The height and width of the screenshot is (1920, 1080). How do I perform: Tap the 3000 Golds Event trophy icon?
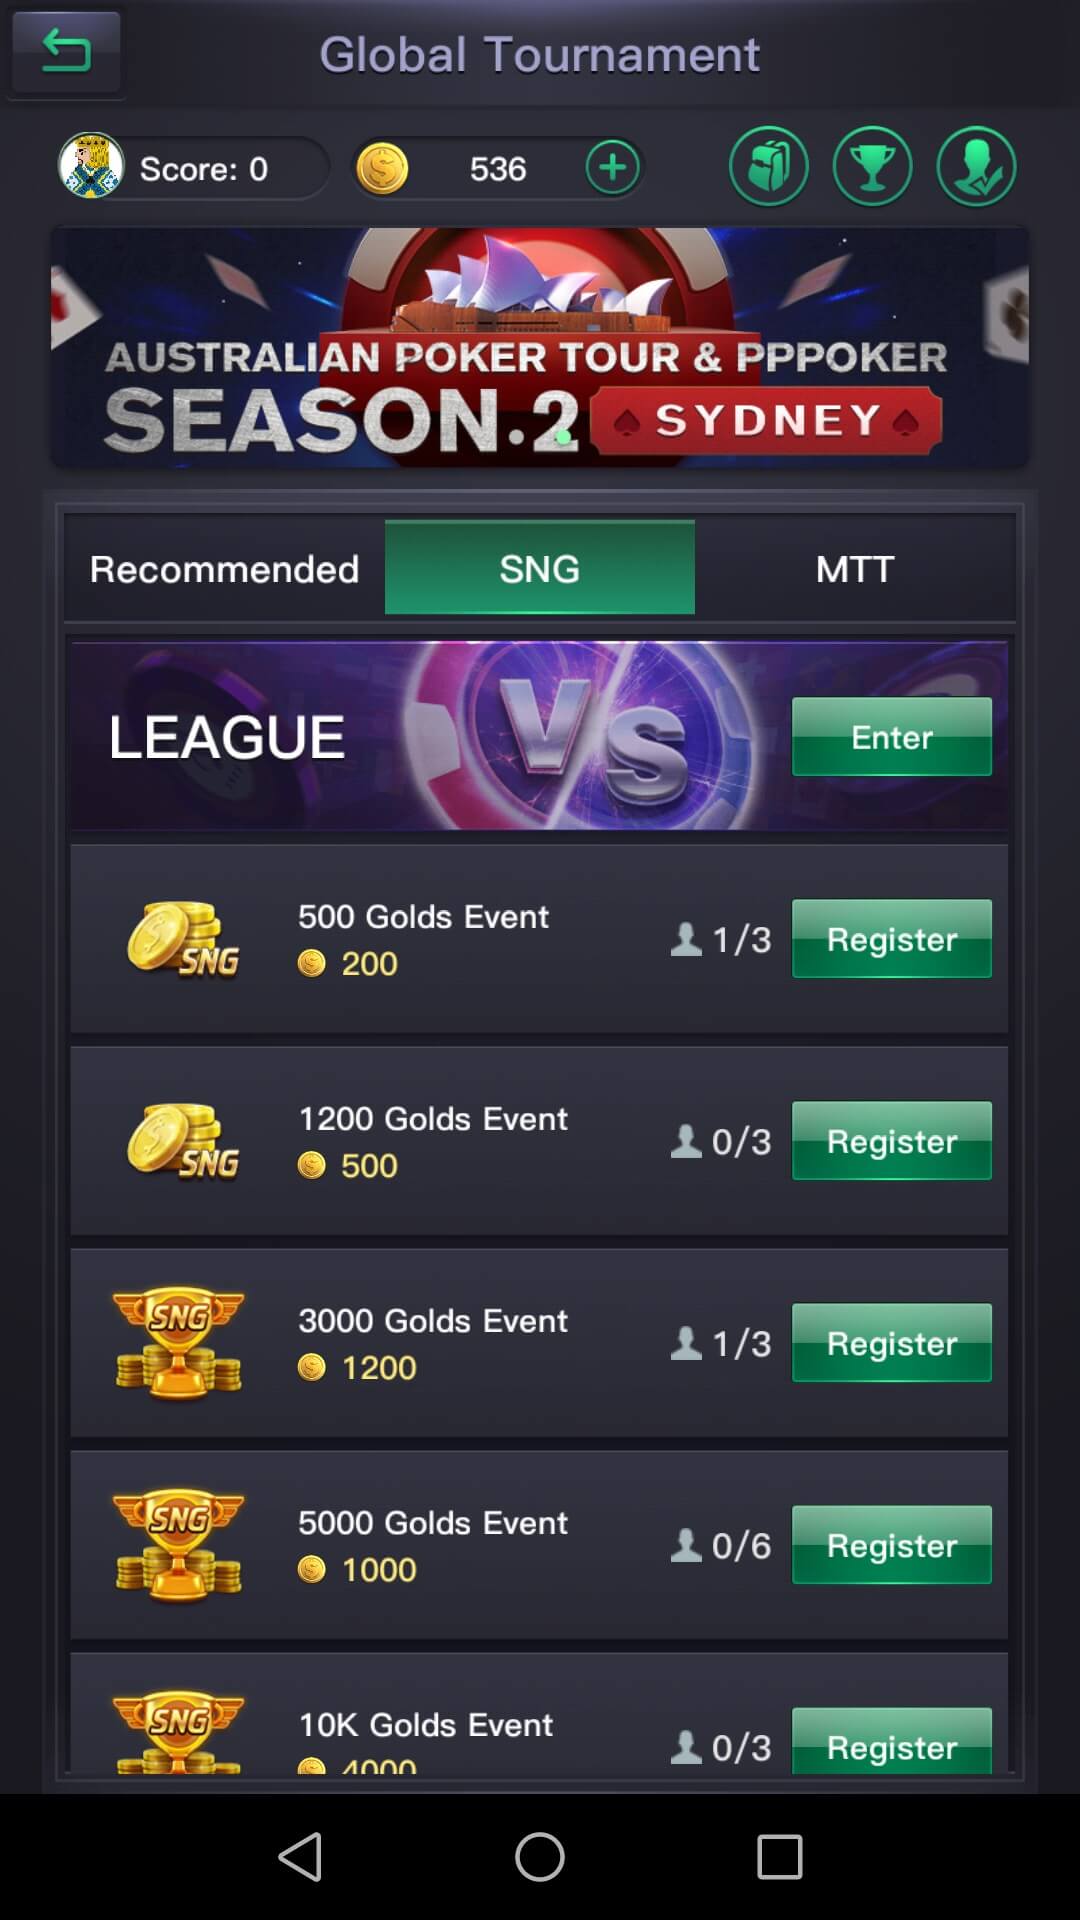click(x=179, y=1343)
